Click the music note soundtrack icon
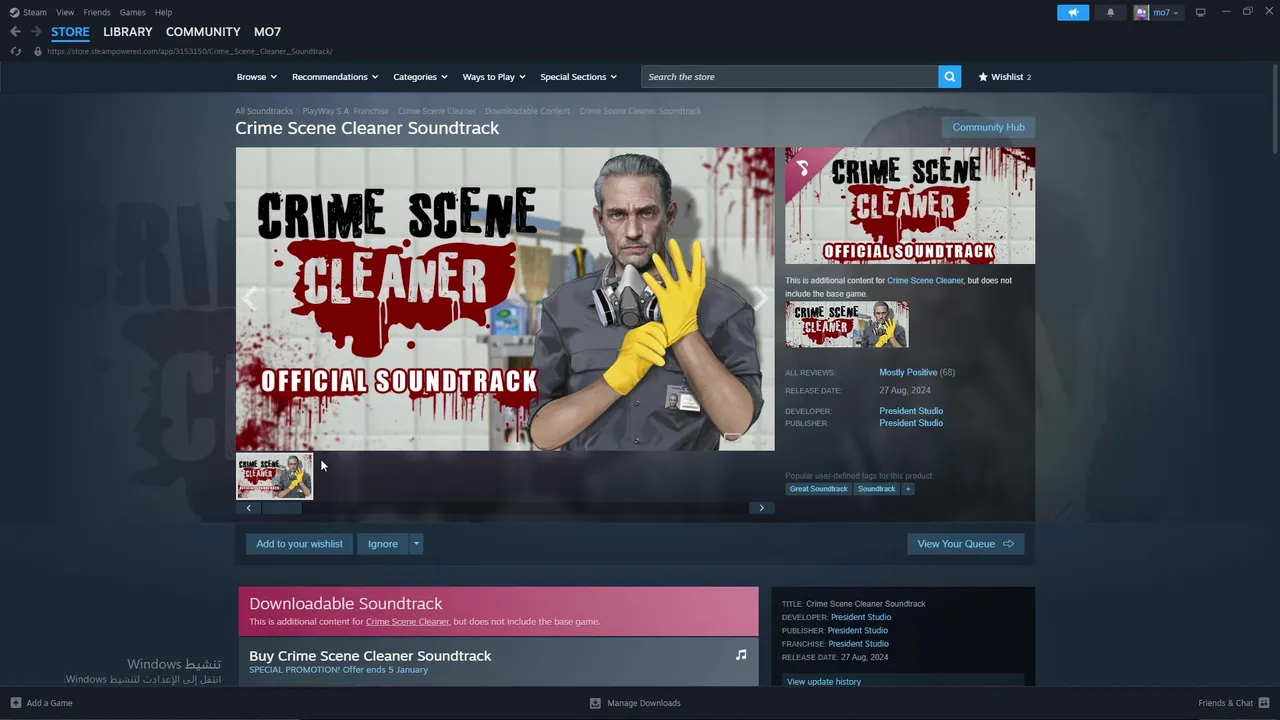Image resolution: width=1280 pixels, height=720 pixels. (741, 655)
